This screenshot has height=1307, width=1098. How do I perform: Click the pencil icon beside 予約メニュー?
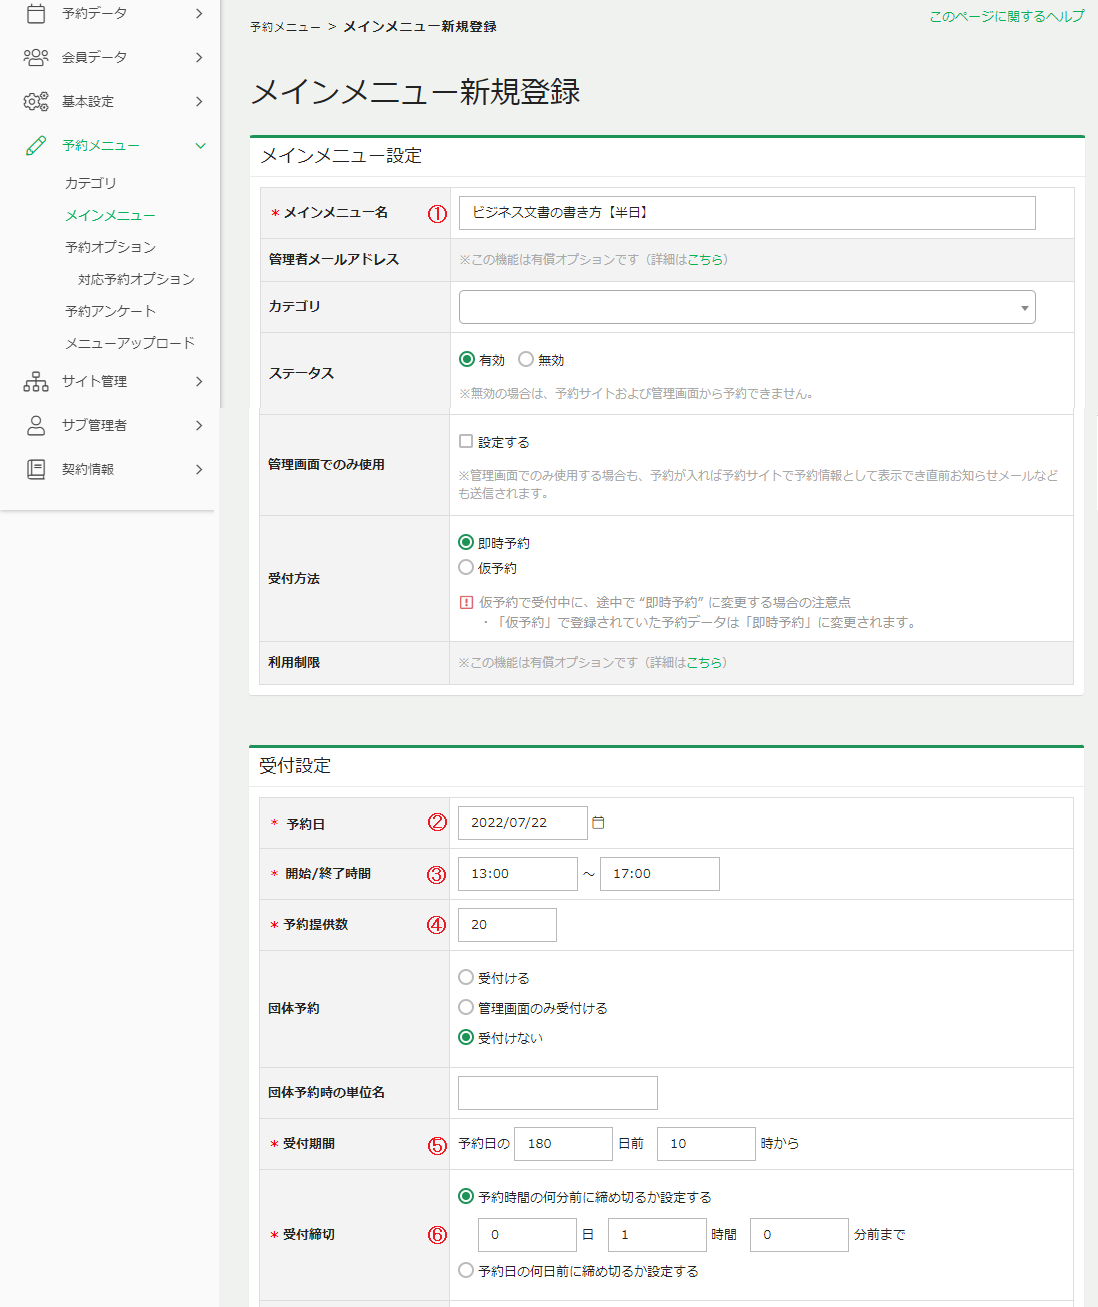coord(36,145)
